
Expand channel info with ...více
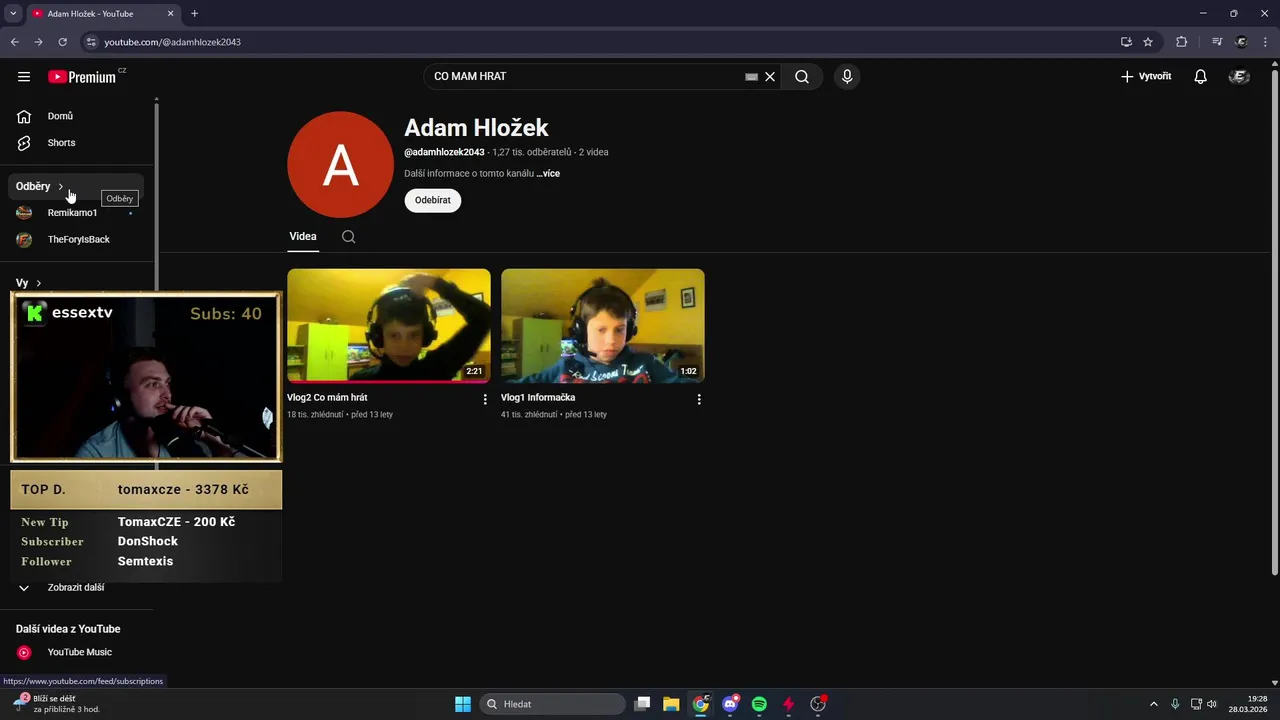pyautogui.click(x=548, y=174)
